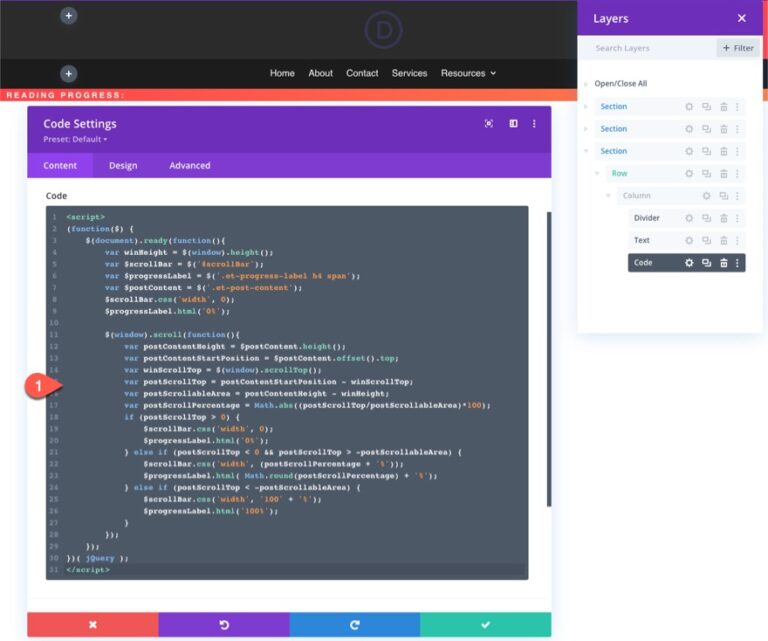The width and height of the screenshot is (768, 641).
Task: Toggle the Open/Close All arrow
Action: pyautogui.click(x=586, y=84)
